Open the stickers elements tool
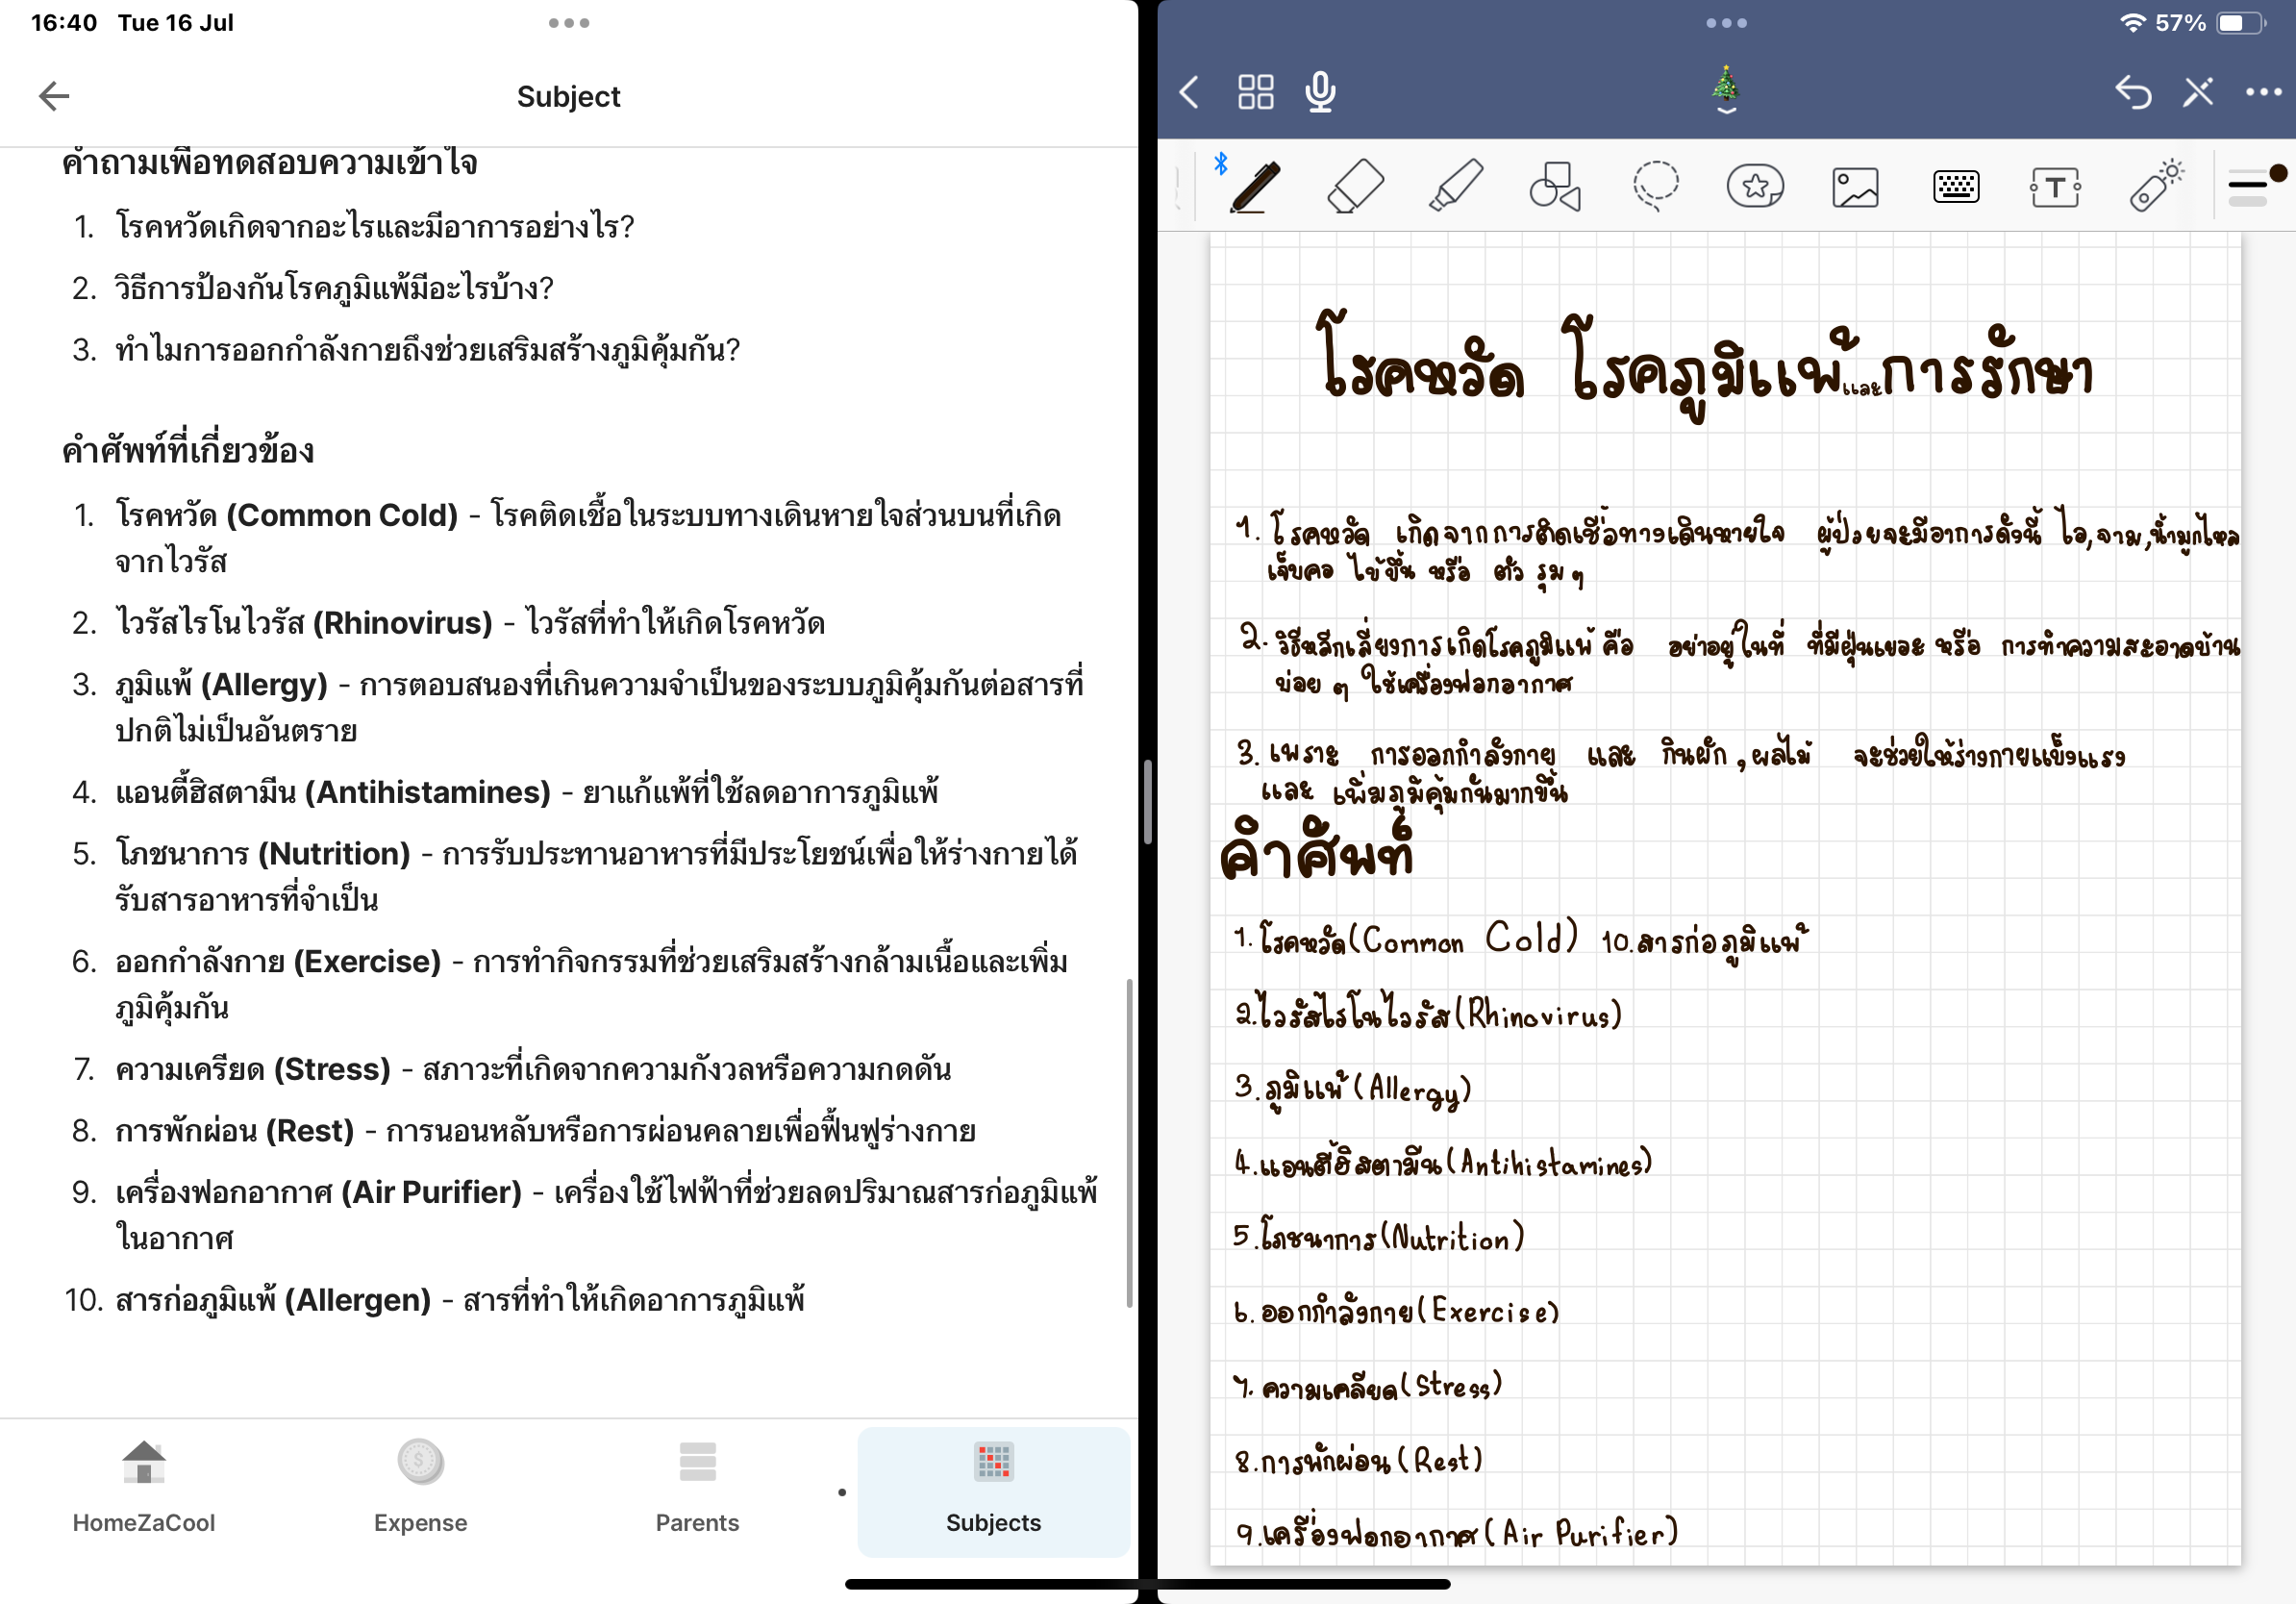 pyautogui.click(x=1757, y=185)
